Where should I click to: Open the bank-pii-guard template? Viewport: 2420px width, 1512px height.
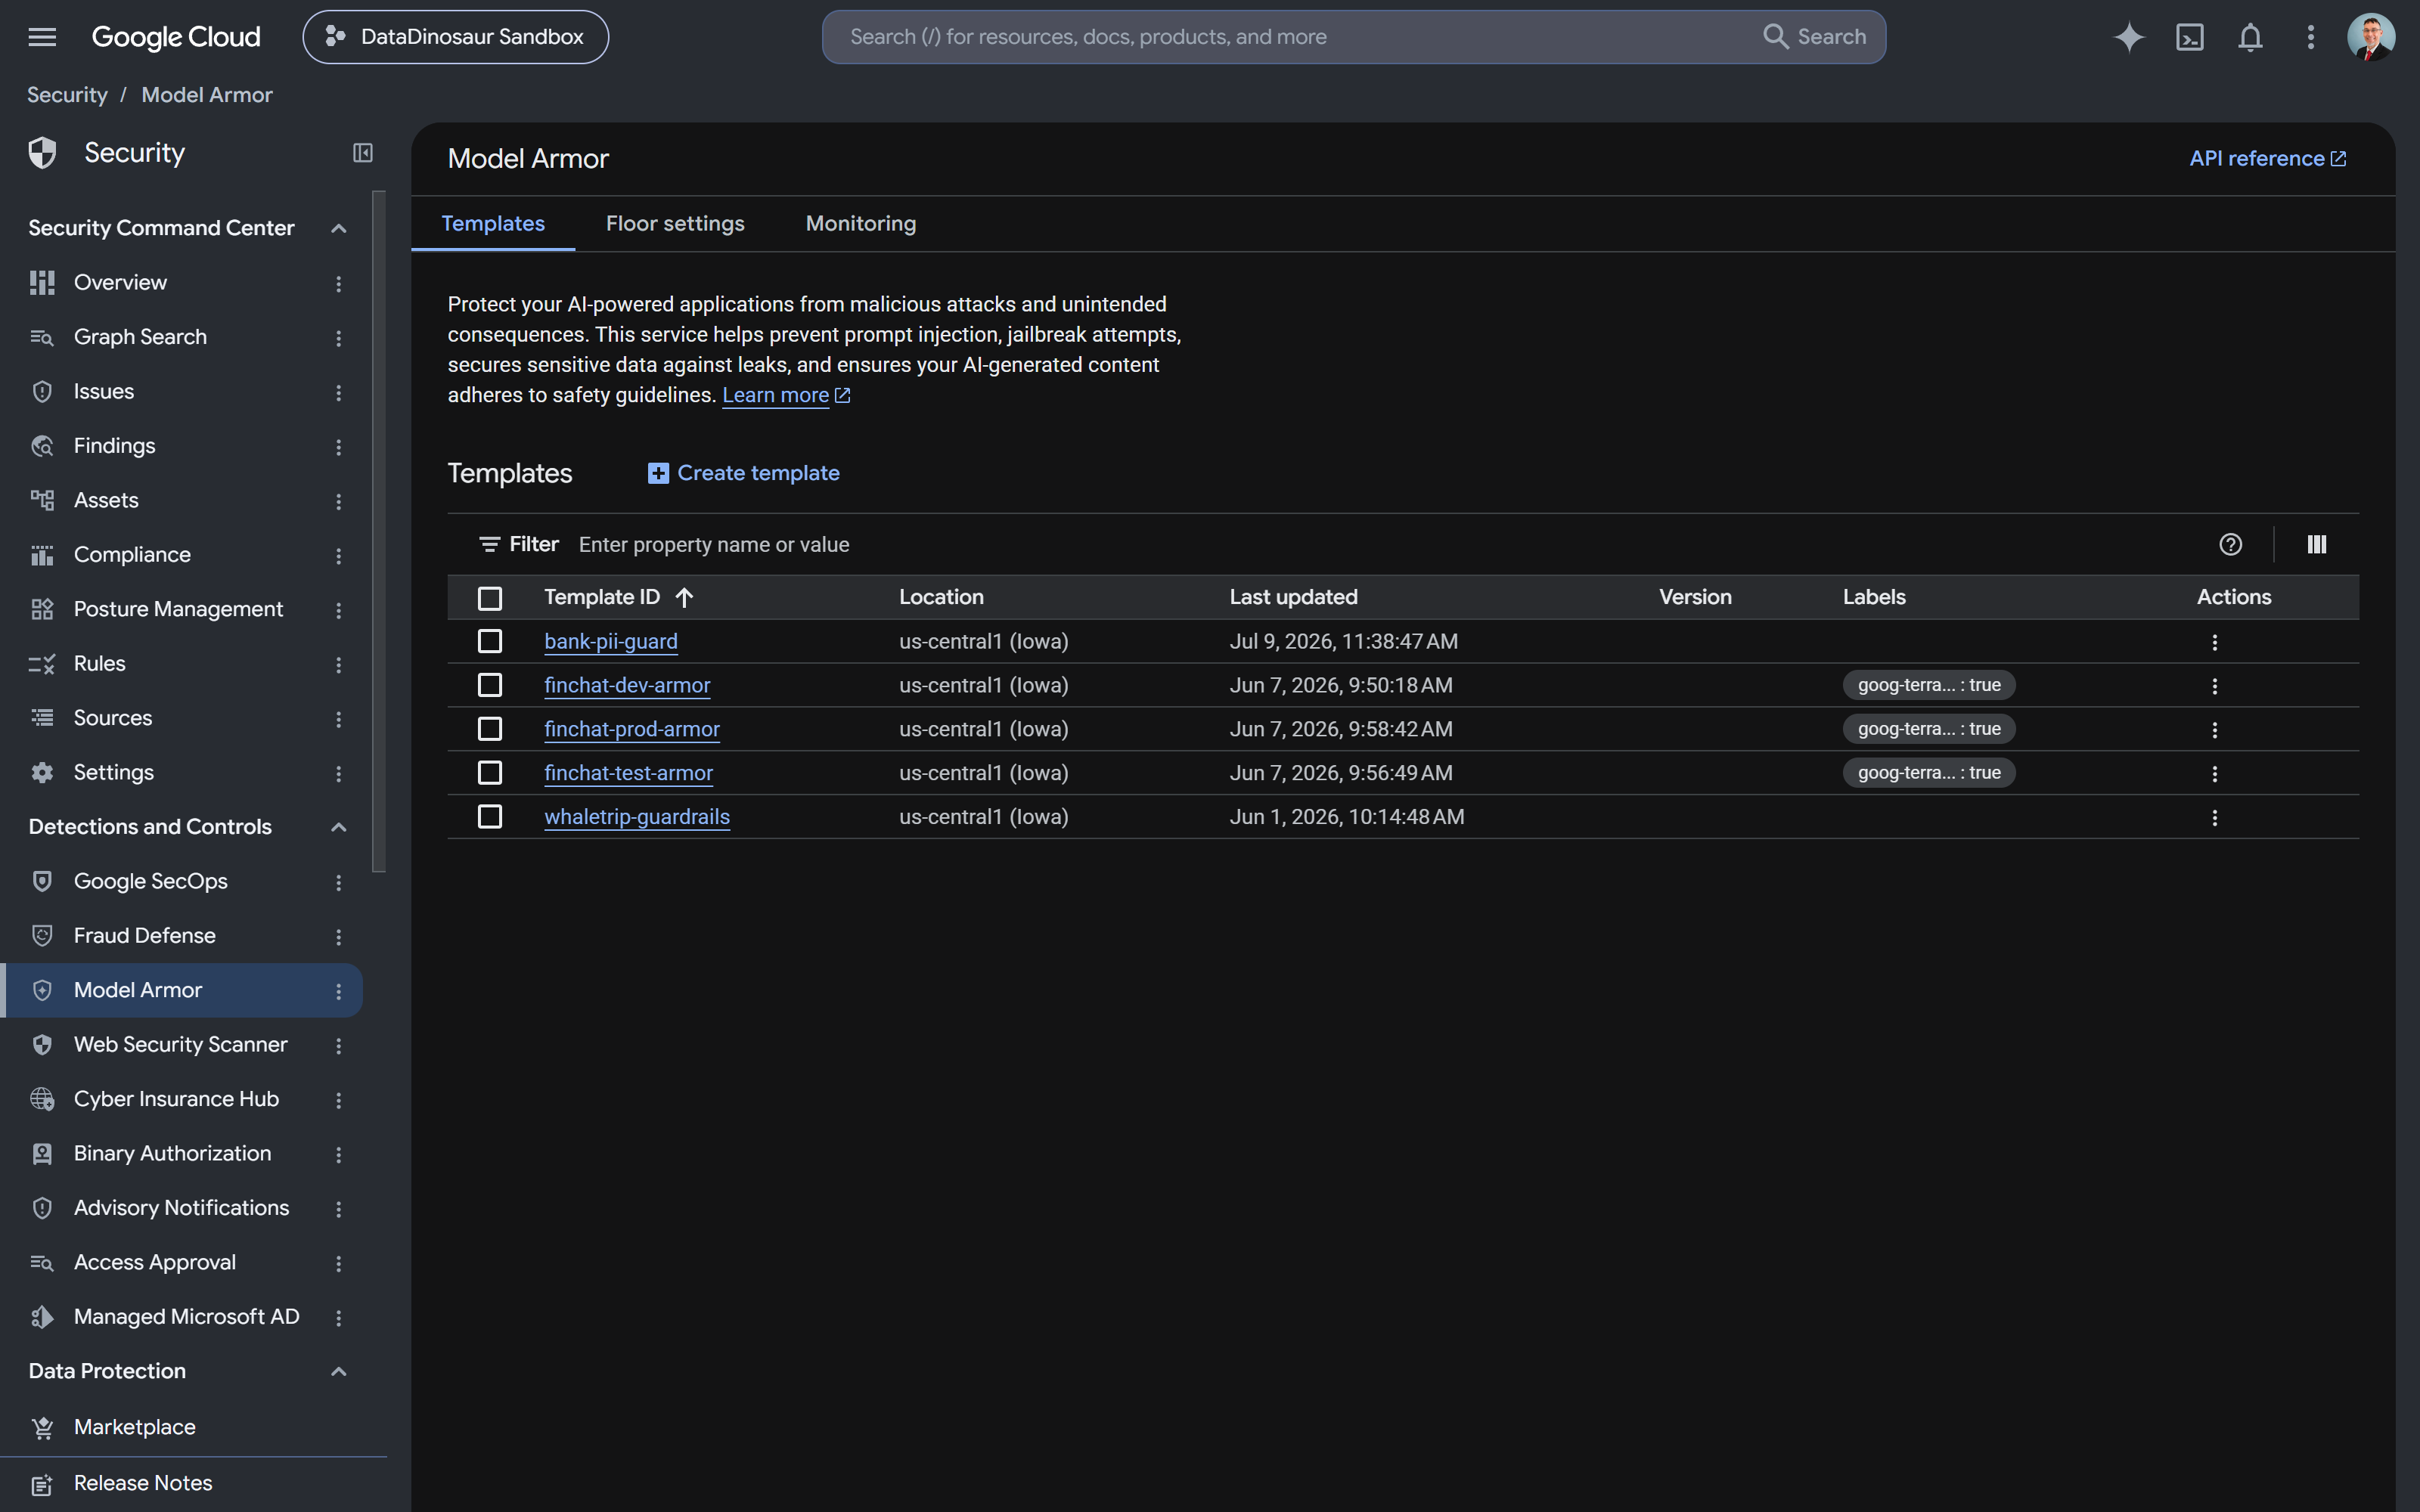[x=611, y=642]
